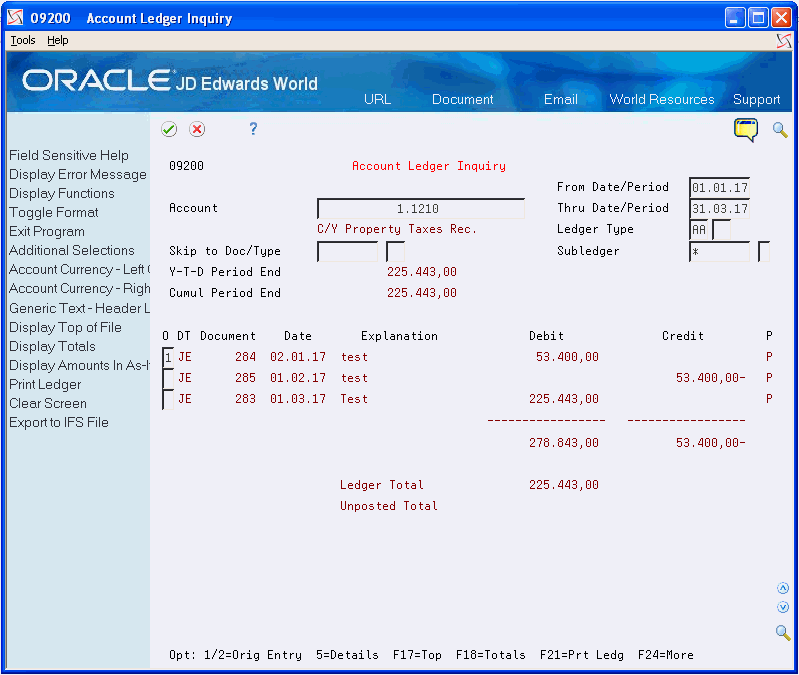Select Generic Text - Header option
799x675 pixels.
pyautogui.click(x=79, y=308)
